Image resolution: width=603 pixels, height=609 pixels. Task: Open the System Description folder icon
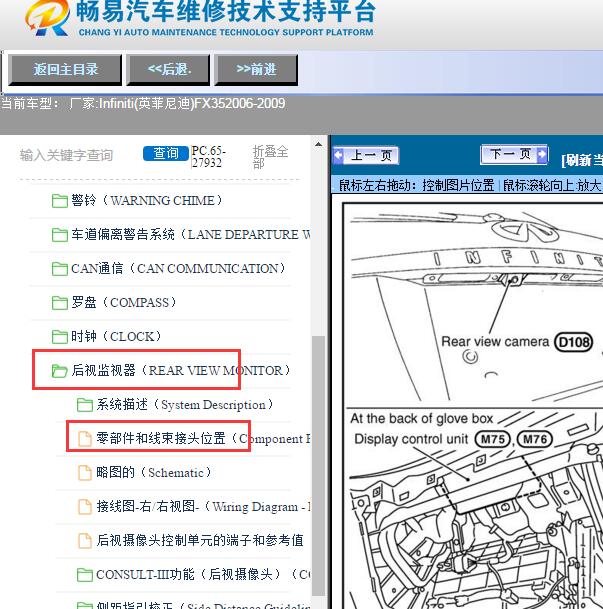coord(85,405)
